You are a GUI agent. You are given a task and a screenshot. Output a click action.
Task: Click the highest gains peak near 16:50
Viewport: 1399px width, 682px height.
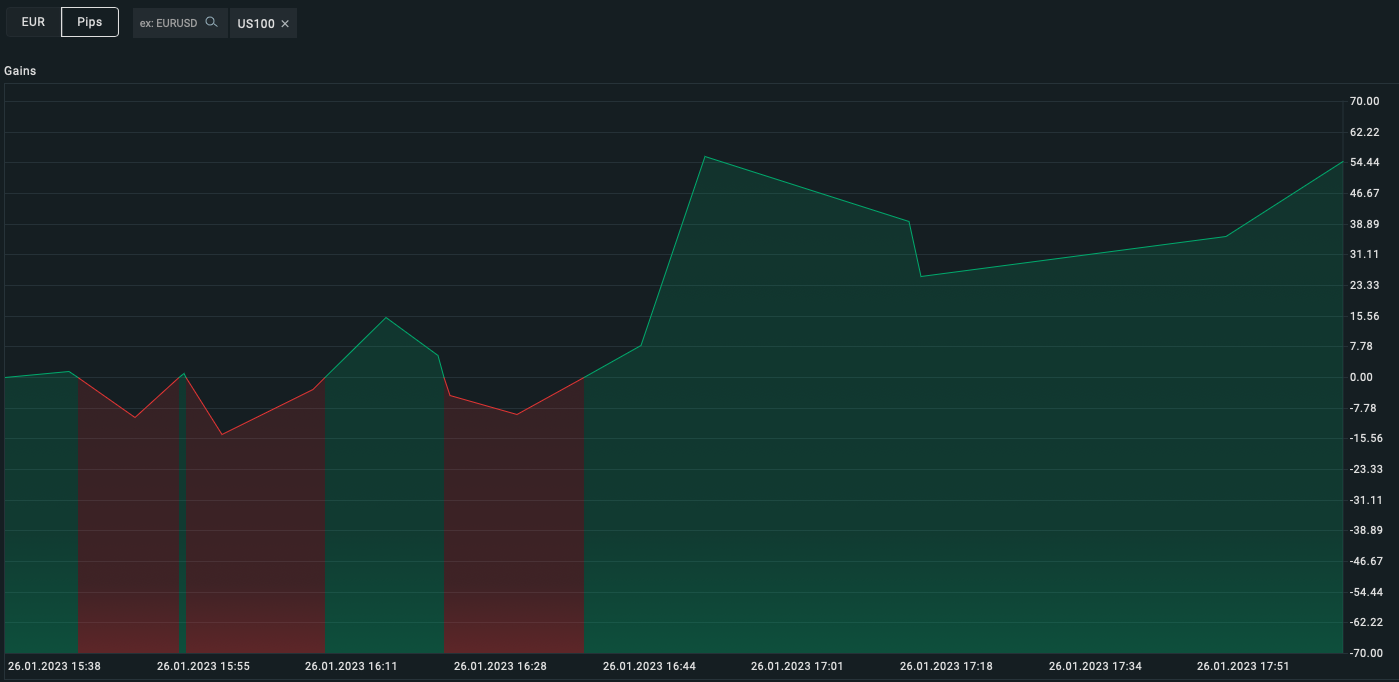[x=705, y=156]
